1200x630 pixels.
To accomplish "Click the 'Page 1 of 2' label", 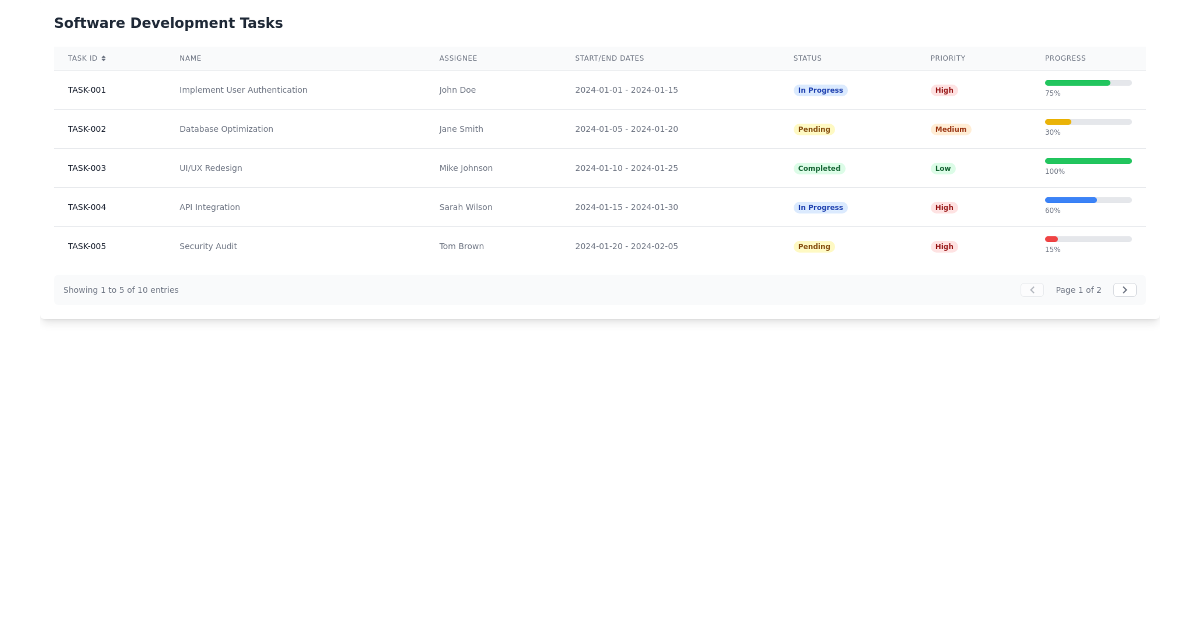I will (x=1078, y=290).
